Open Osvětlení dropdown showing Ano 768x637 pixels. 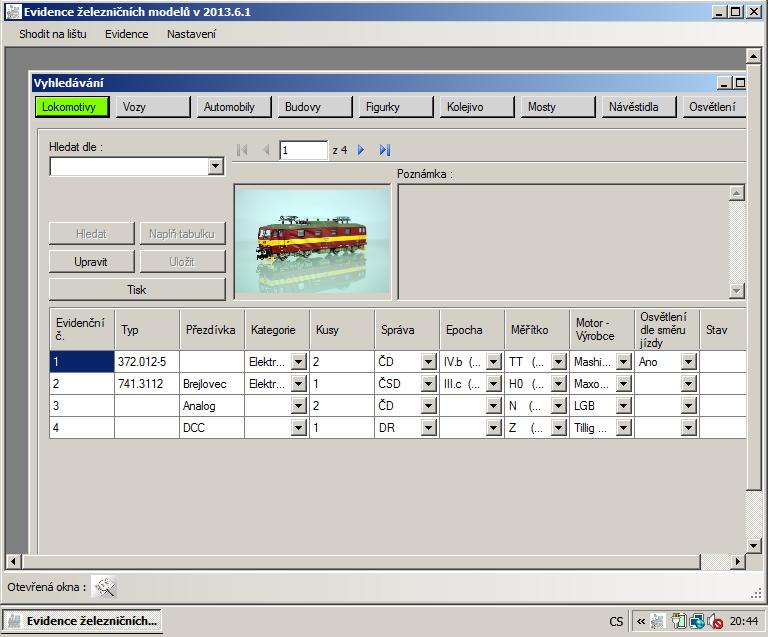coord(688,362)
